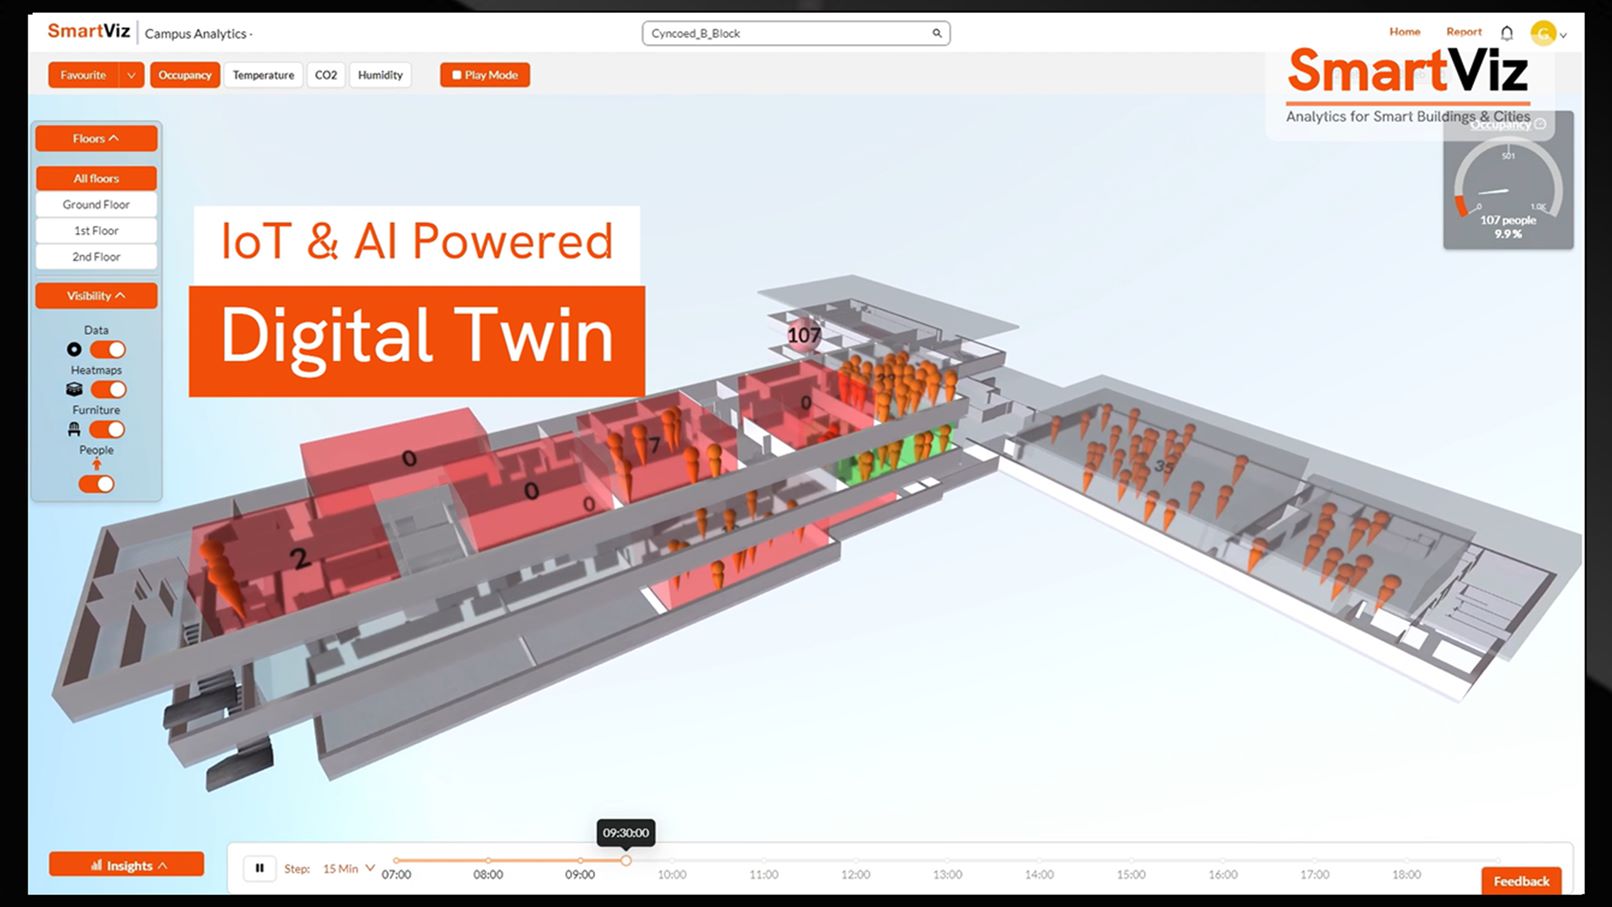Click the Occupancy gauge widget
Image resolution: width=1612 pixels, height=907 pixels.
(x=1507, y=185)
